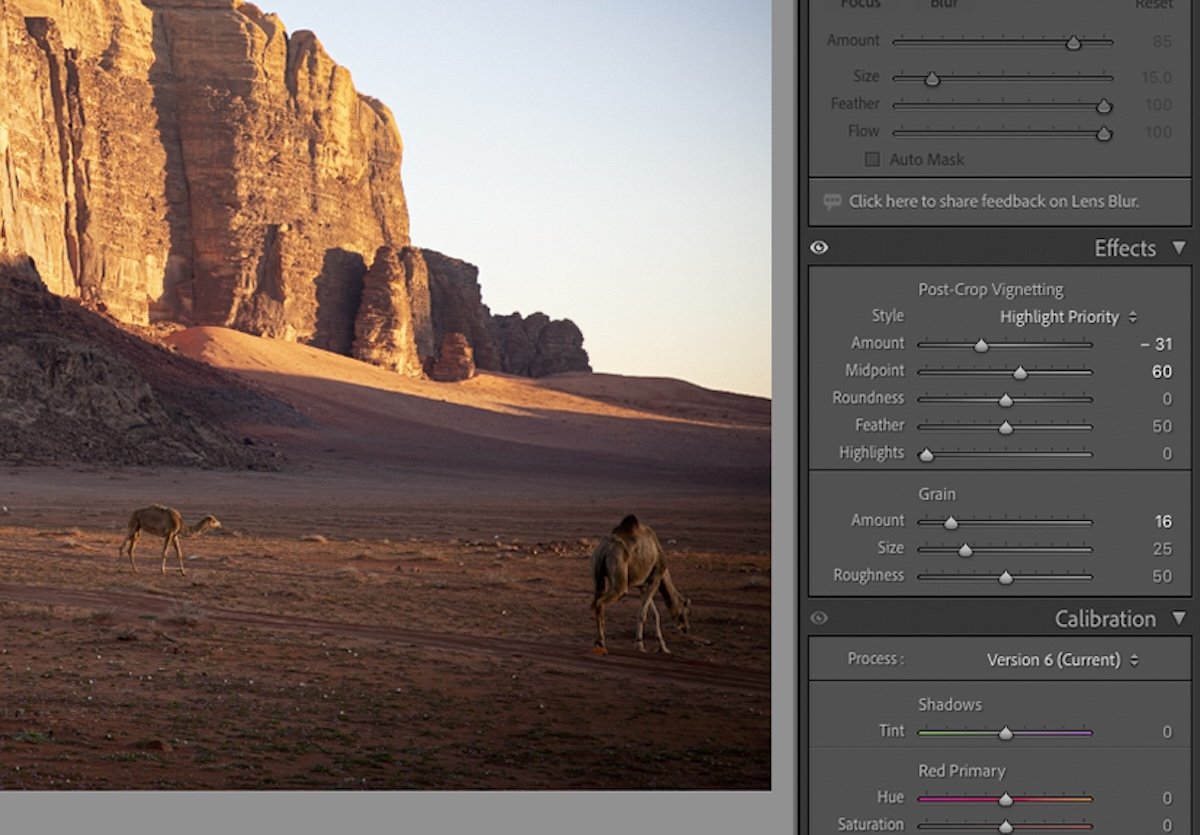Click the vignette Midpoint slider handle
This screenshot has width=1200, height=835.
tap(1019, 371)
